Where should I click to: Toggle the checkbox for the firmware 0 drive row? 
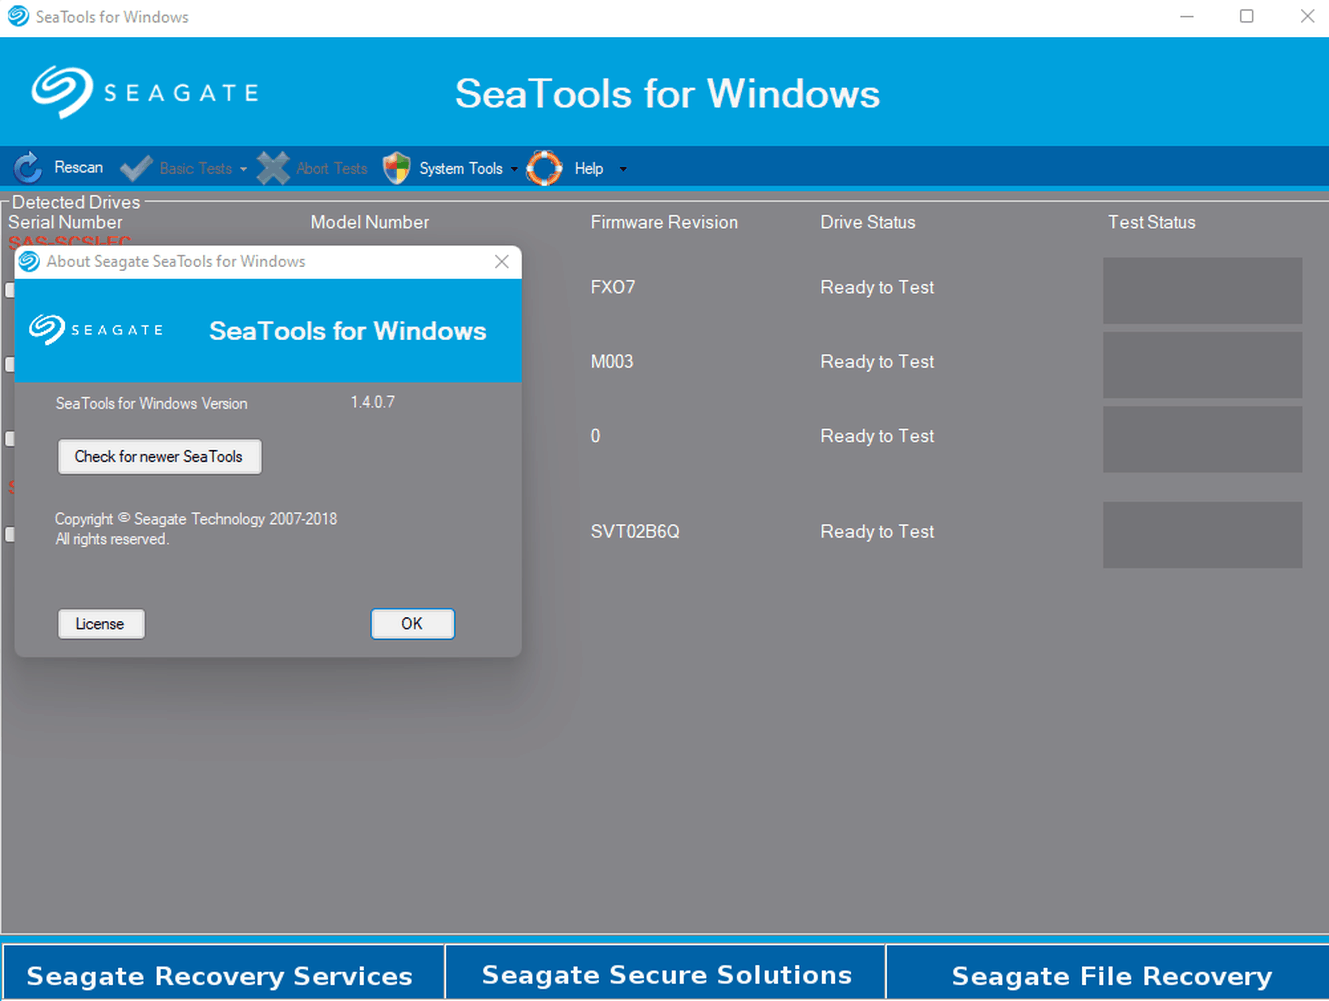pyautogui.click(x=9, y=438)
